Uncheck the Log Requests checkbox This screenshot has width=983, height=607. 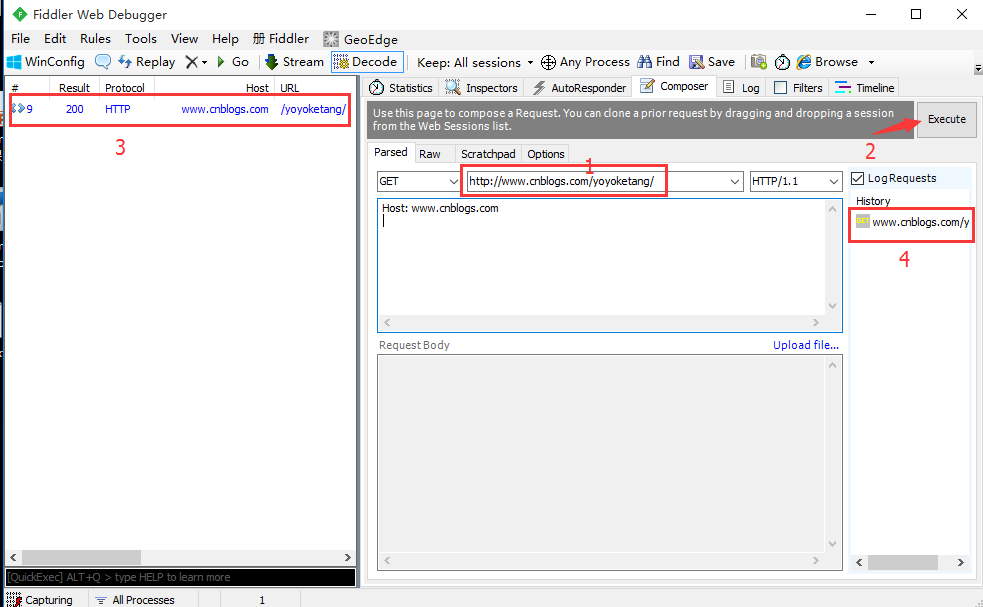(857, 178)
